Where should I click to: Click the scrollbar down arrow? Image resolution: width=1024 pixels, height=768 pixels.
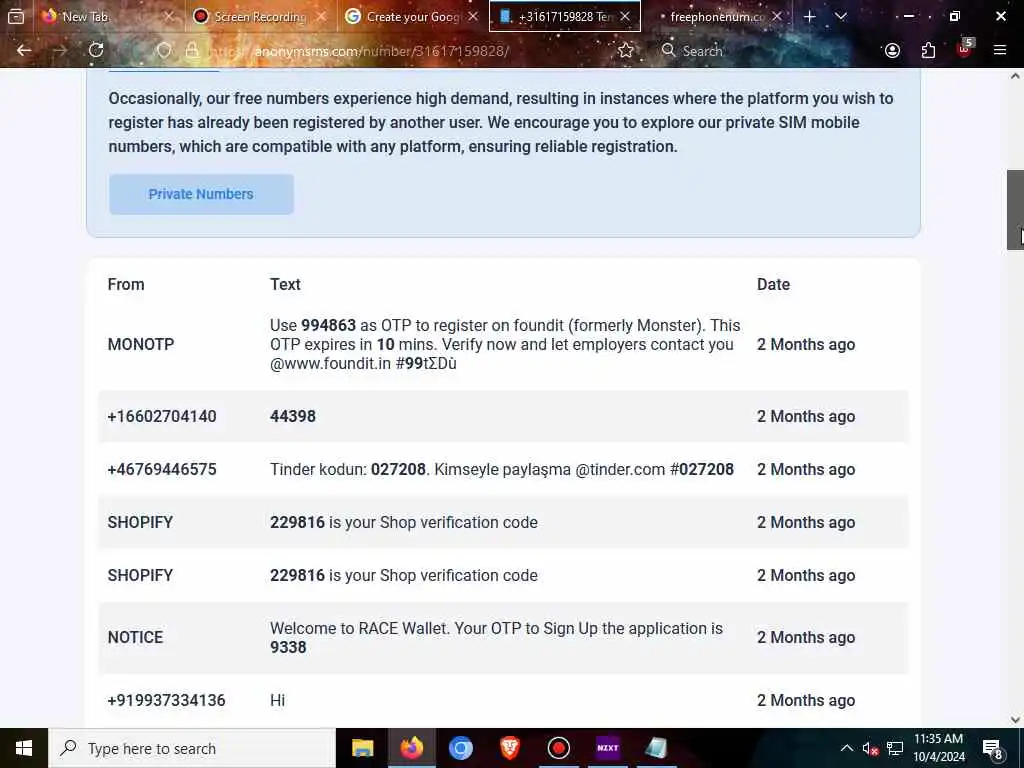(1015, 720)
